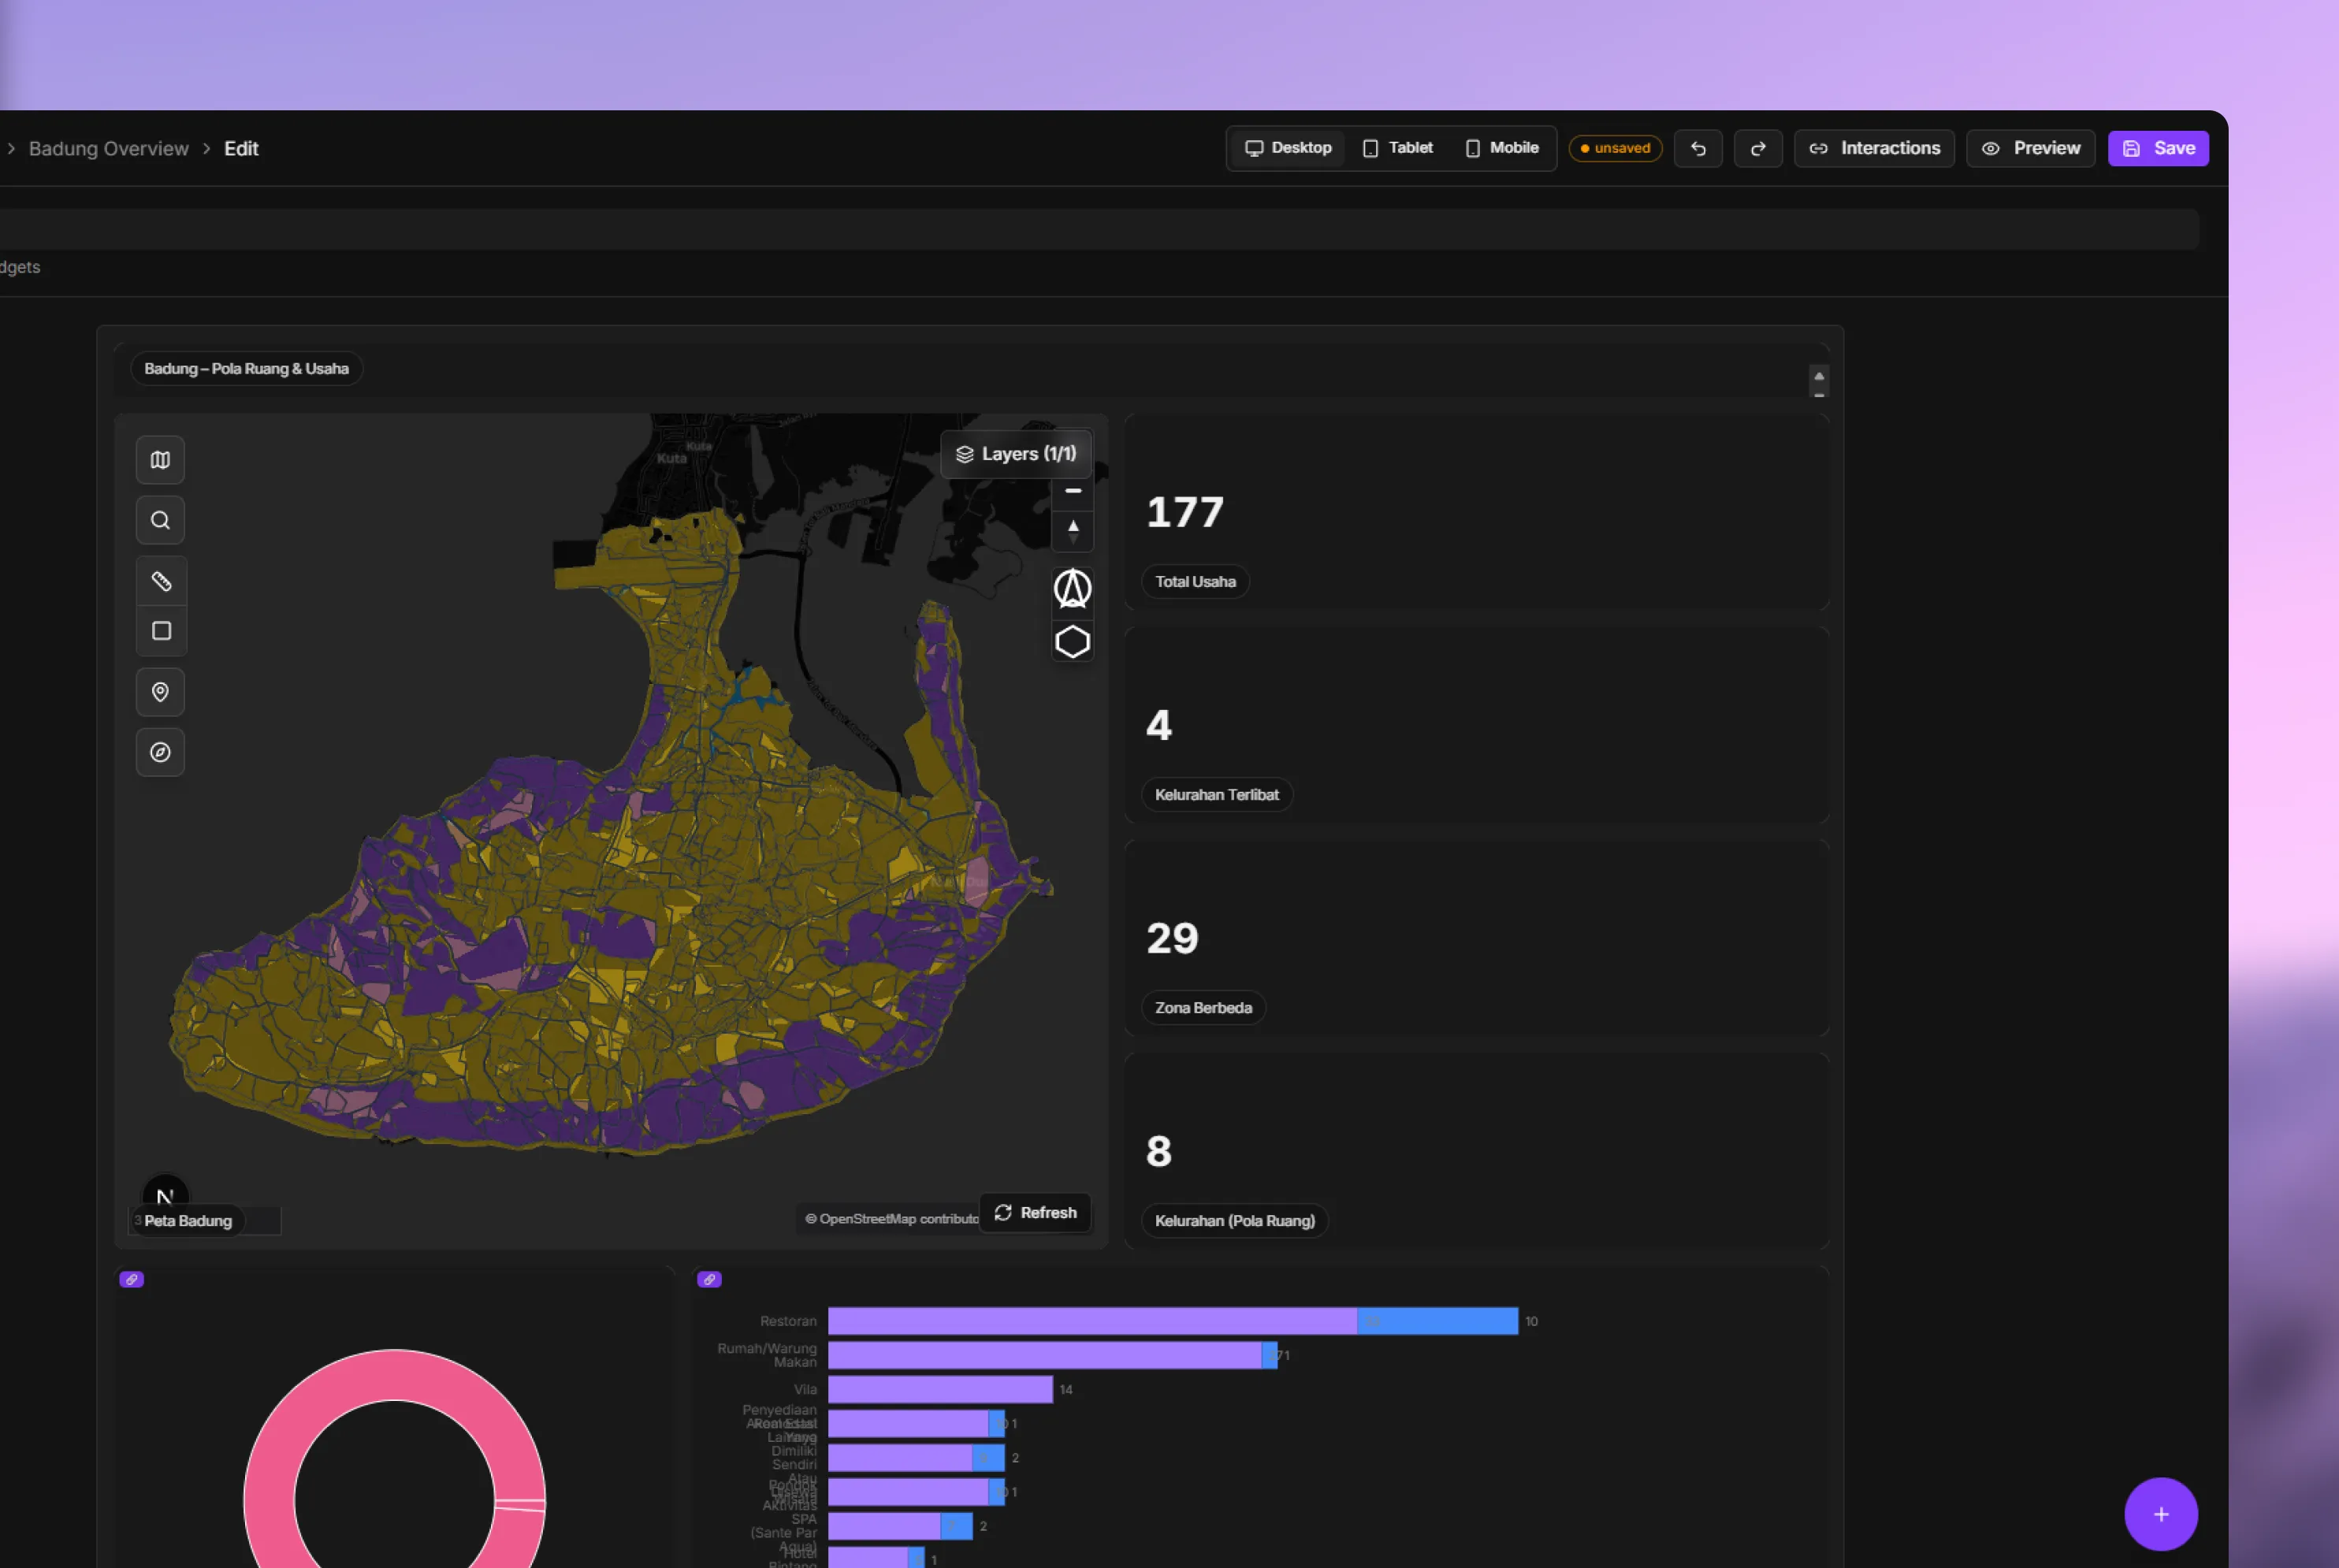
Task: Click the circular compass pitch icon
Action: click(1073, 589)
